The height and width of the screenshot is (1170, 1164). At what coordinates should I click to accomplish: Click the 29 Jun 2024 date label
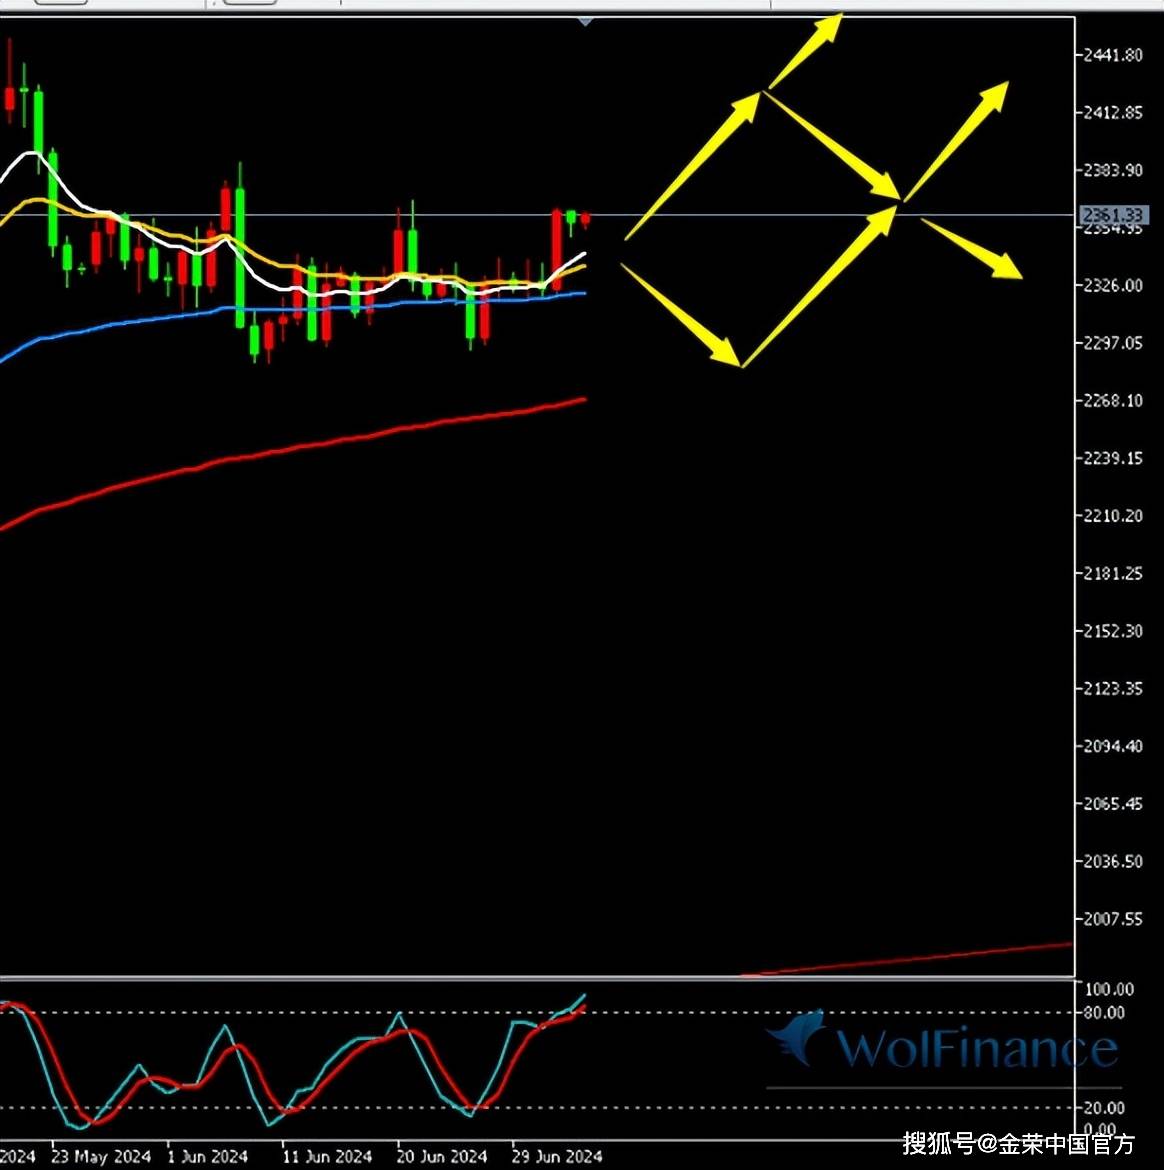pyautogui.click(x=557, y=1157)
